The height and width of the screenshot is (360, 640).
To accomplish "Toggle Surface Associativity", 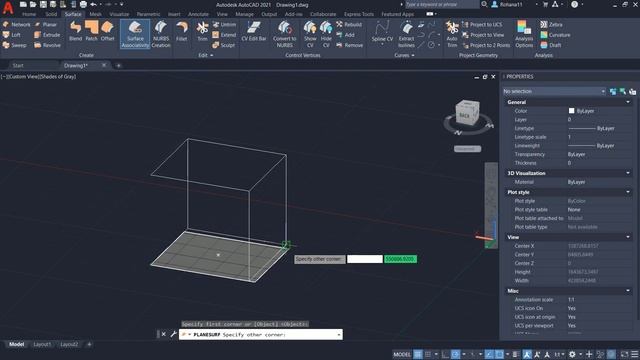I will pos(135,34).
